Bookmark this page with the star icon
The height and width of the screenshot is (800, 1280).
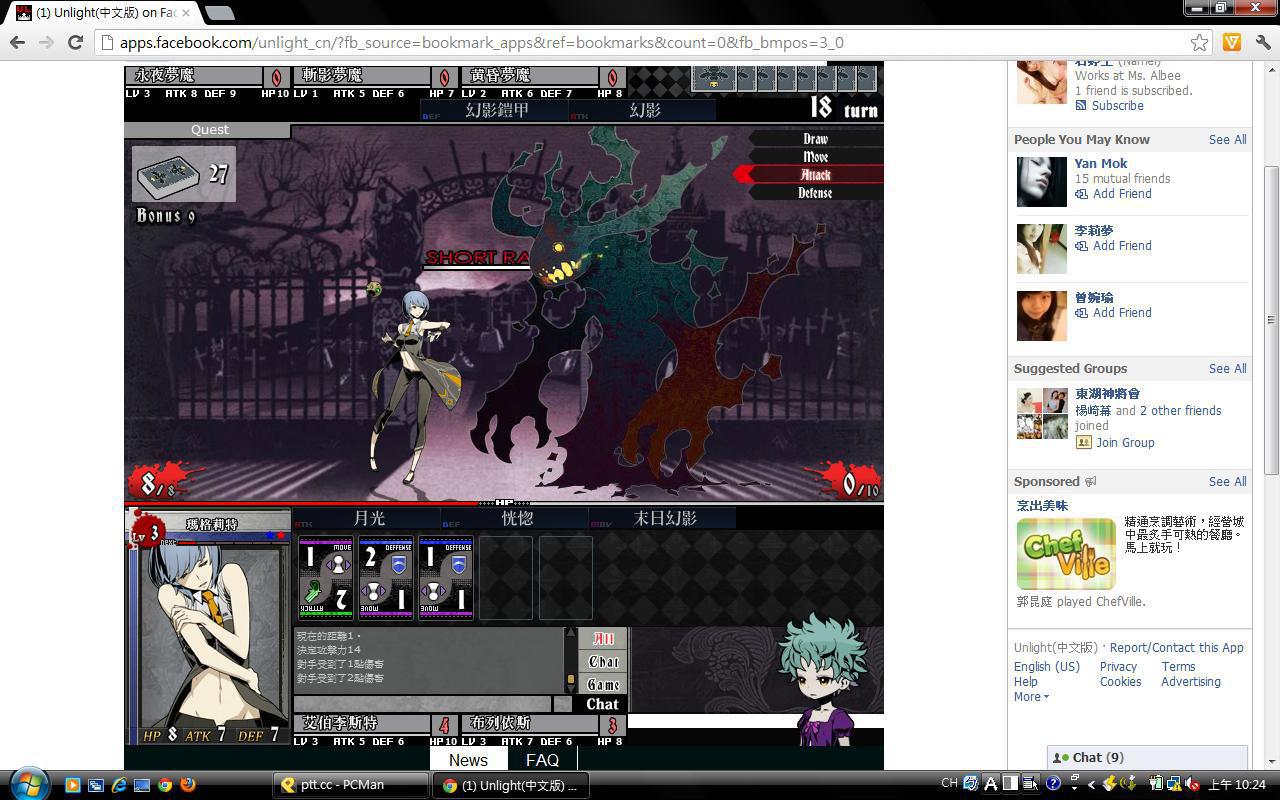pyautogui.click(x=1199, y=42)
